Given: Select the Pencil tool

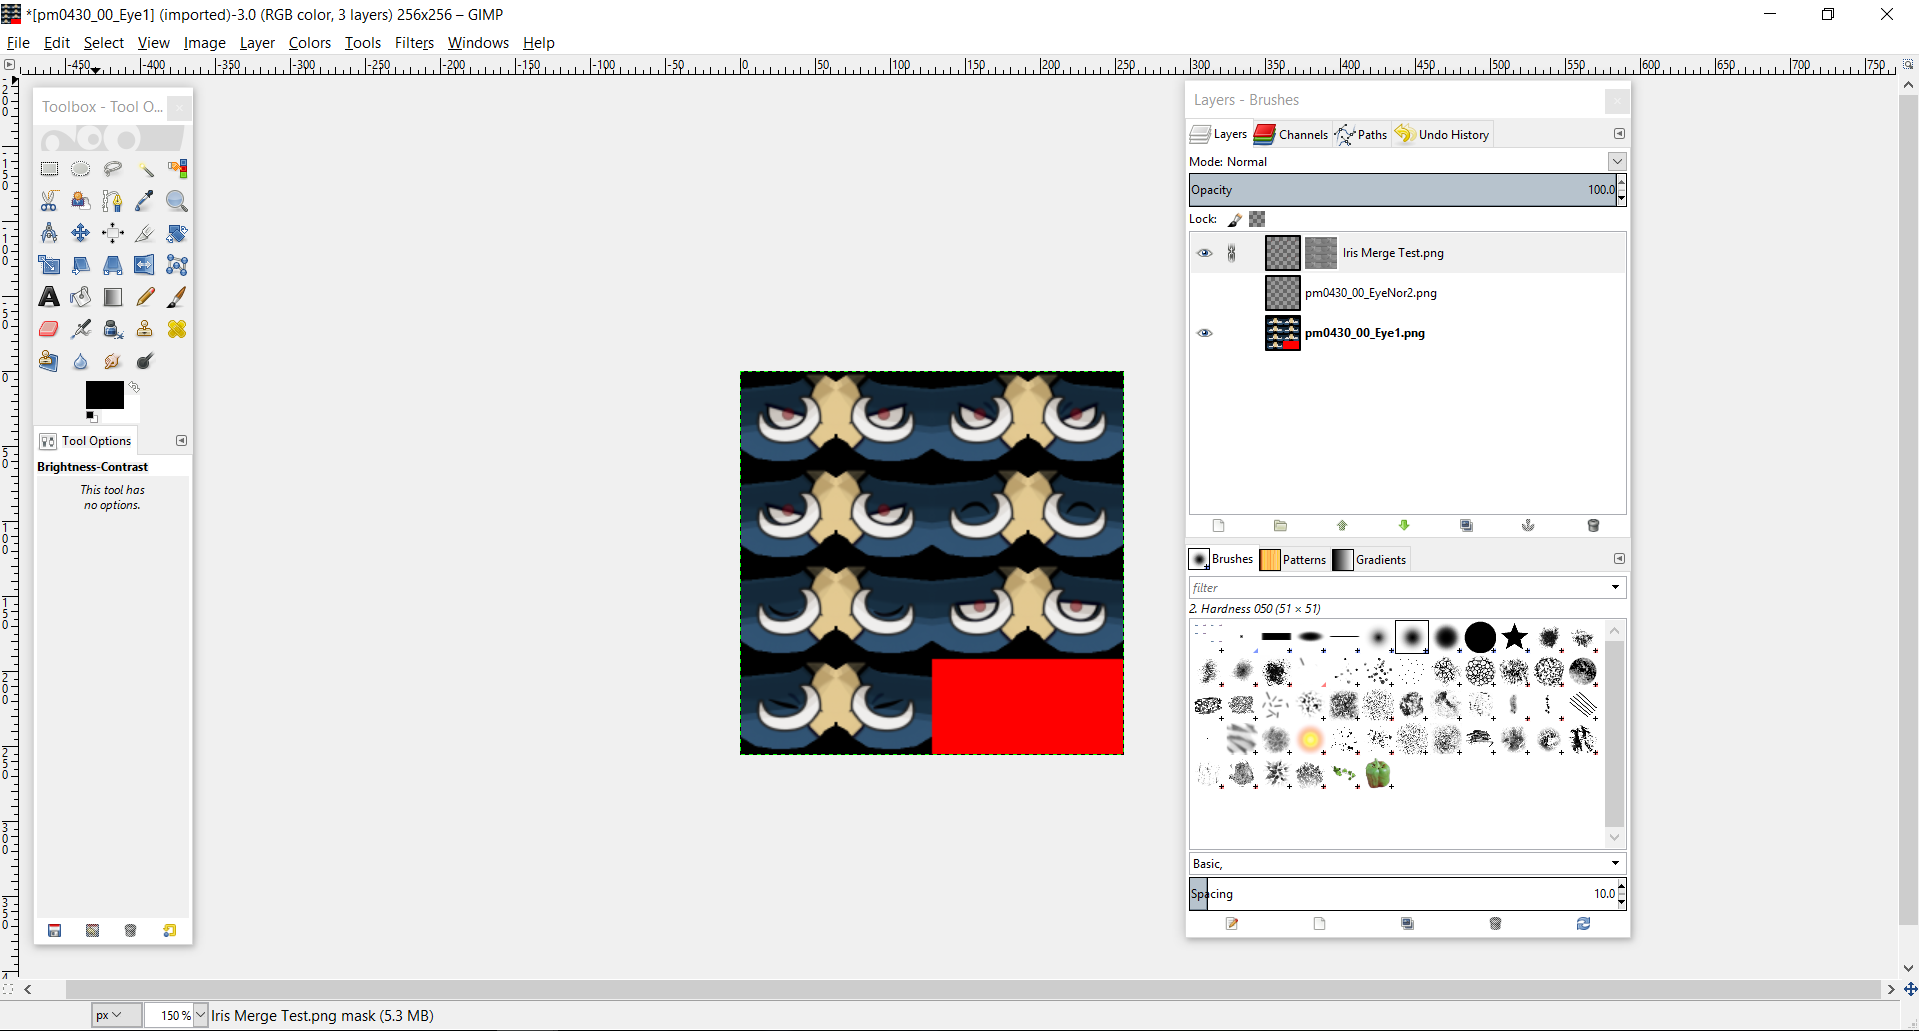Looking at the screenshot, I should tap(145, 297).
